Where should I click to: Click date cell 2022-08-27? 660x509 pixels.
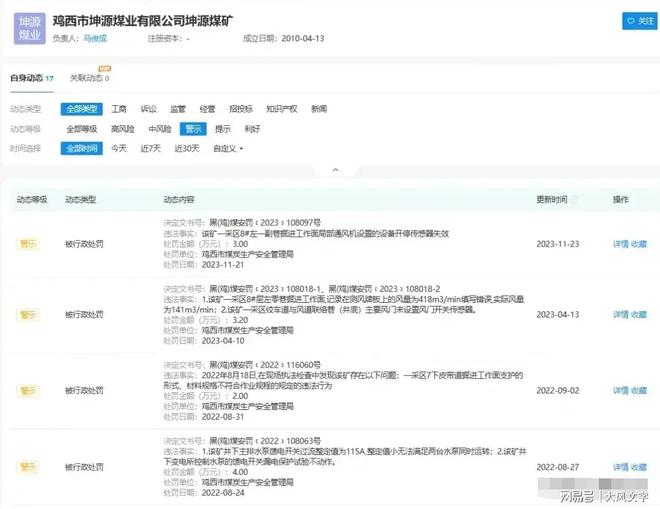pyautogui.click(x=558, y=467)
